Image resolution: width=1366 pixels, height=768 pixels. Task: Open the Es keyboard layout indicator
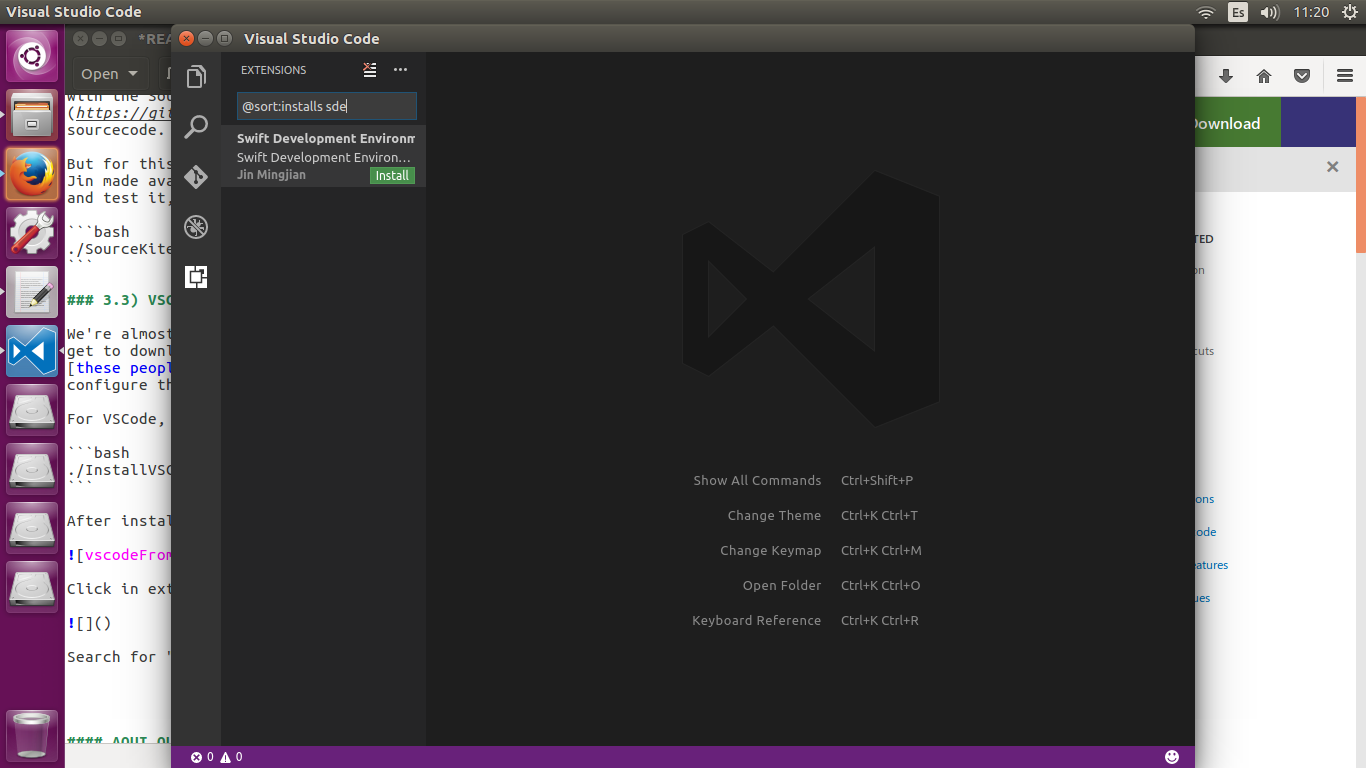pos(1238,12)
